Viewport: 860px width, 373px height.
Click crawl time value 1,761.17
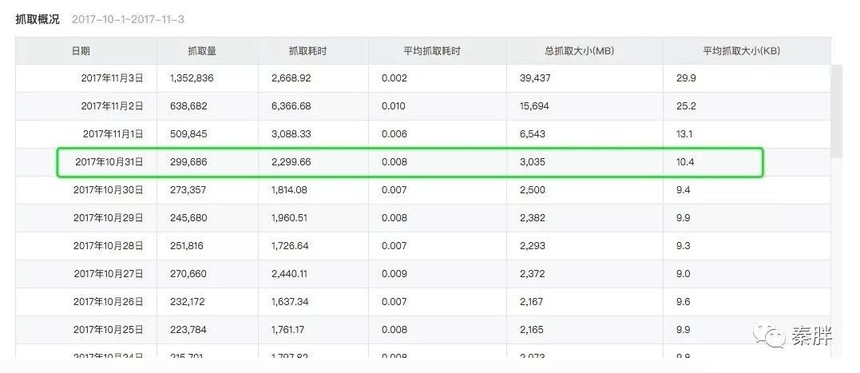click(288, 330)
